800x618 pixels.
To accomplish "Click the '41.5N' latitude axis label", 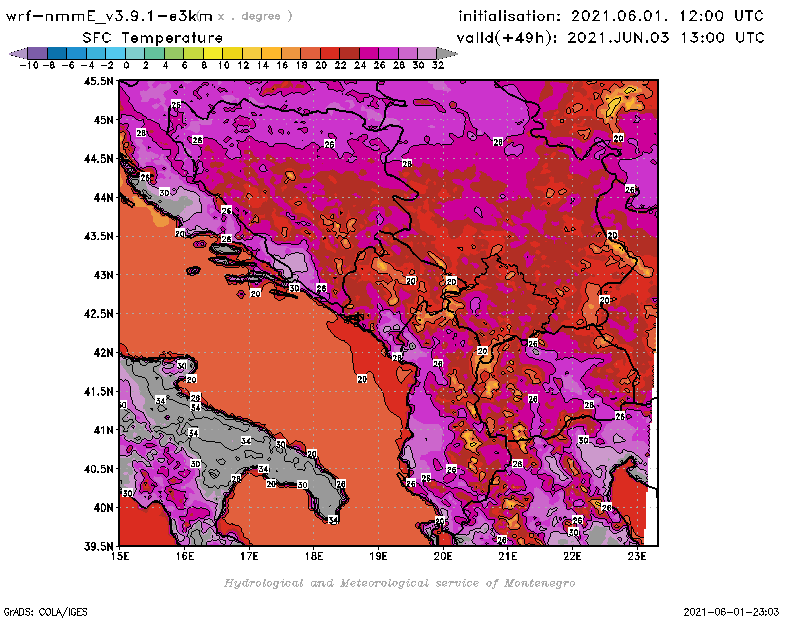I will coord(98,391).
